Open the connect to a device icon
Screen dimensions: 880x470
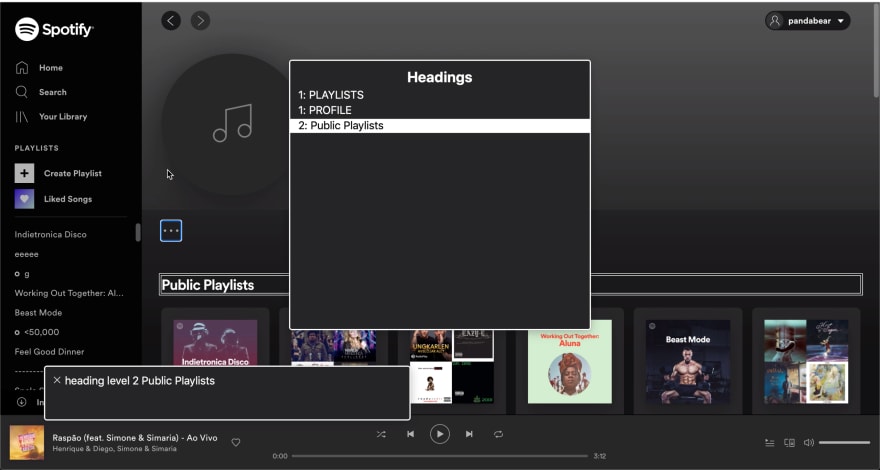(x=789, y=442)
